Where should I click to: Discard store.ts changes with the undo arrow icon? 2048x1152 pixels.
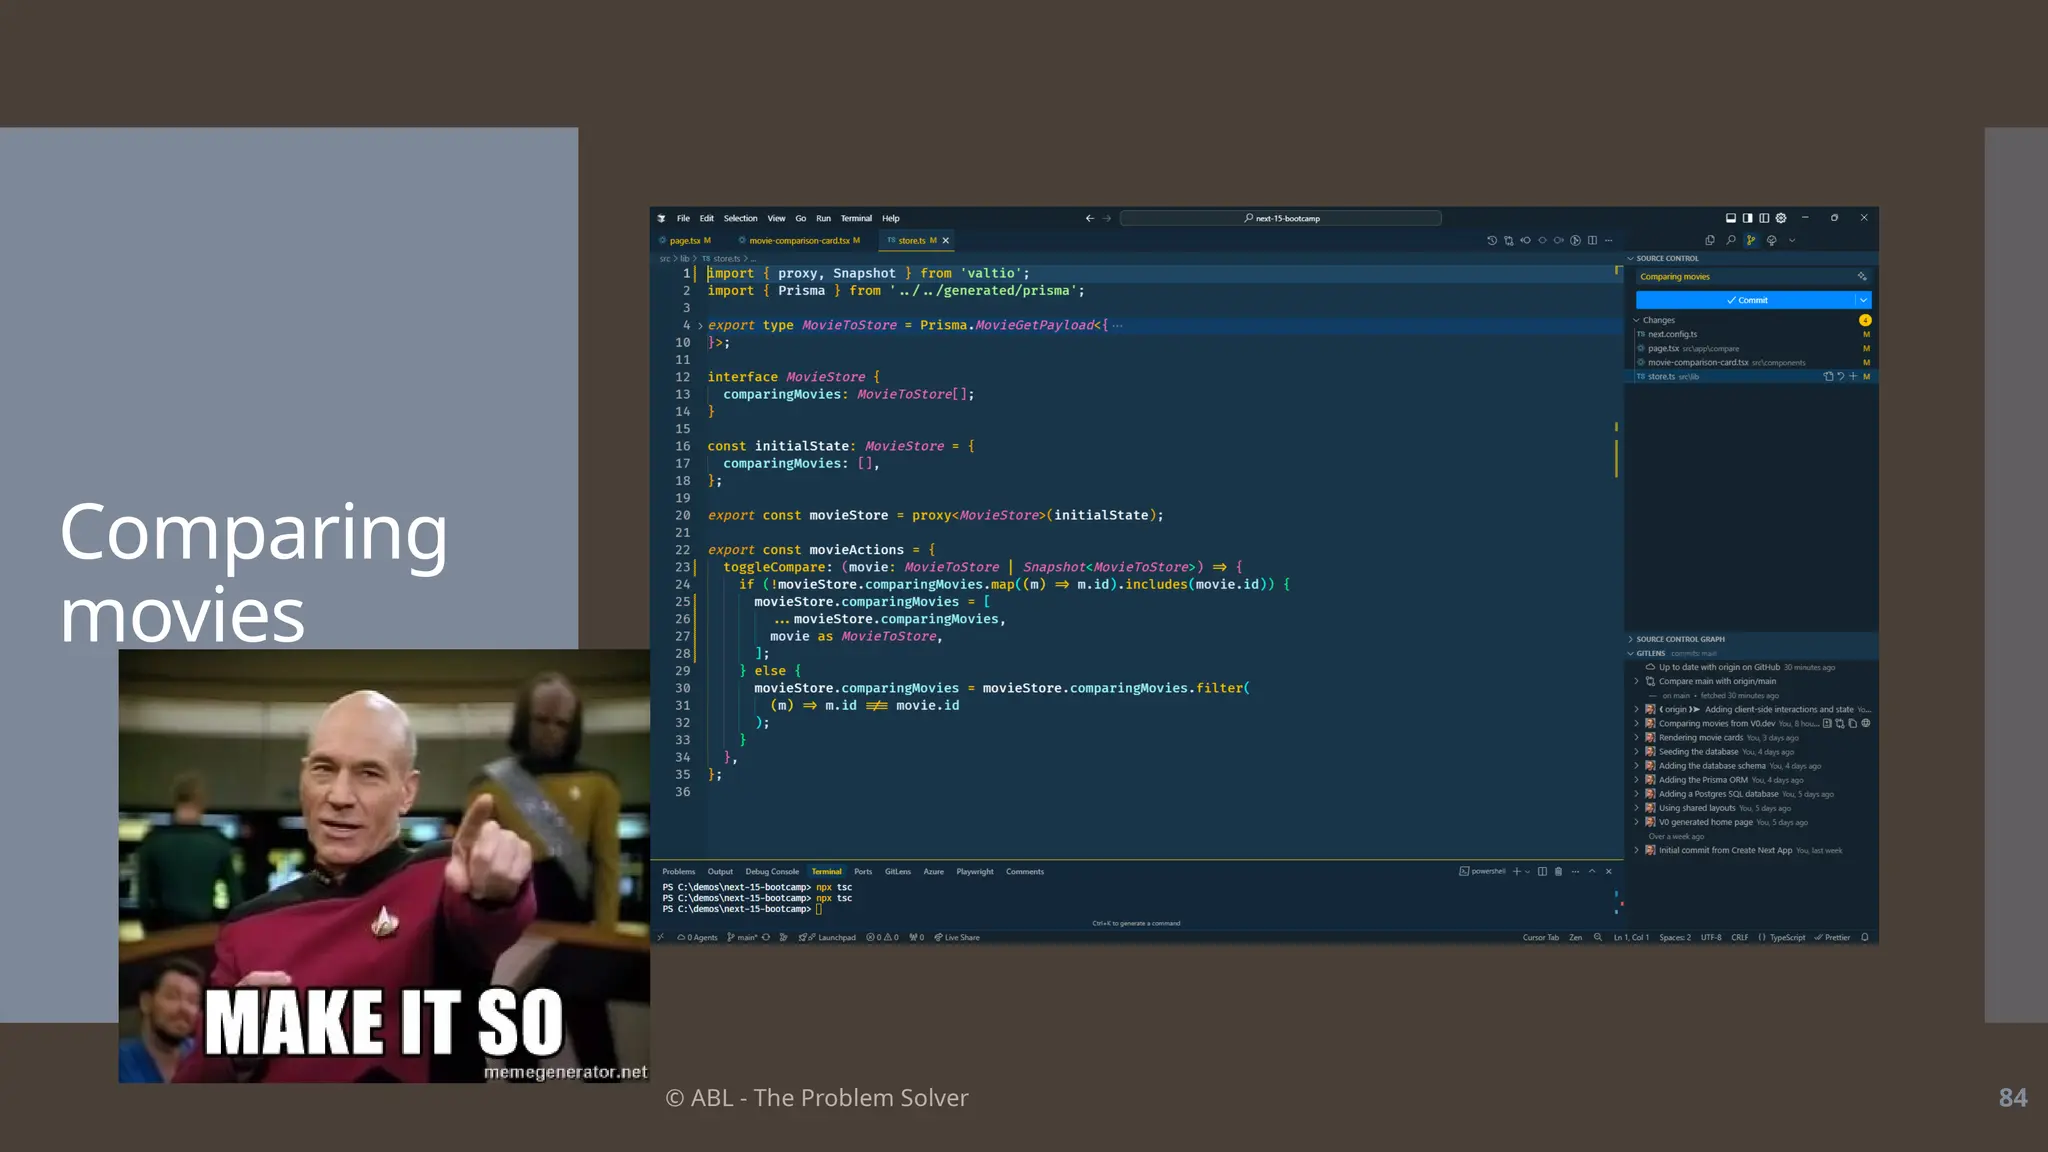coord(1841,377)
